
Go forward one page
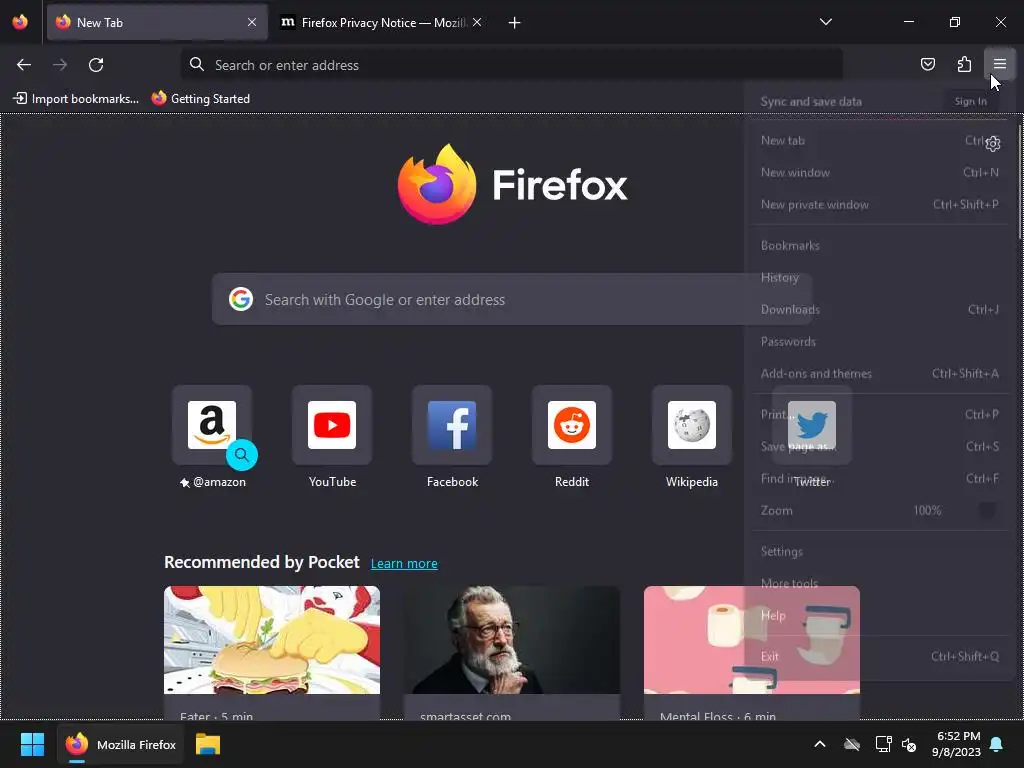pyautogui.click(x=60, y=65)
